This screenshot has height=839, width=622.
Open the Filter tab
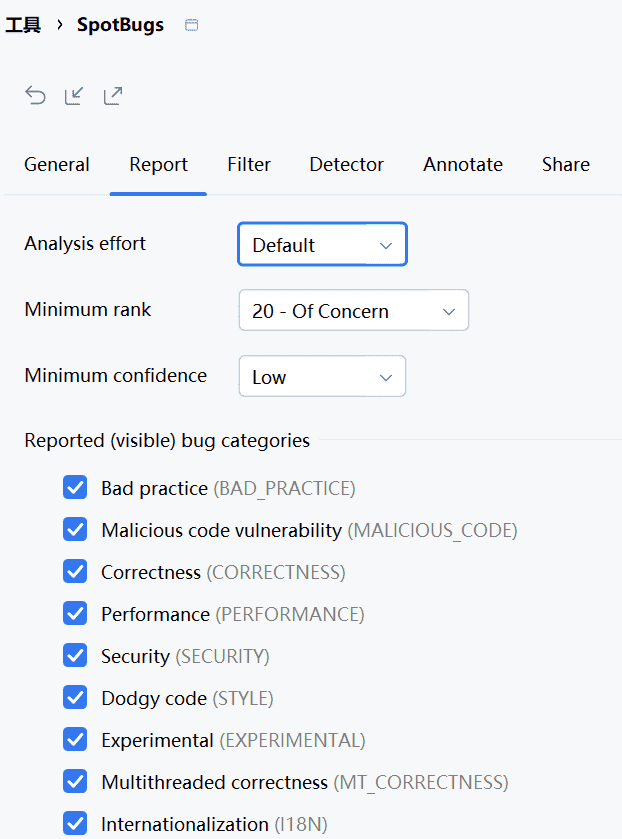[x=249, y=165]
